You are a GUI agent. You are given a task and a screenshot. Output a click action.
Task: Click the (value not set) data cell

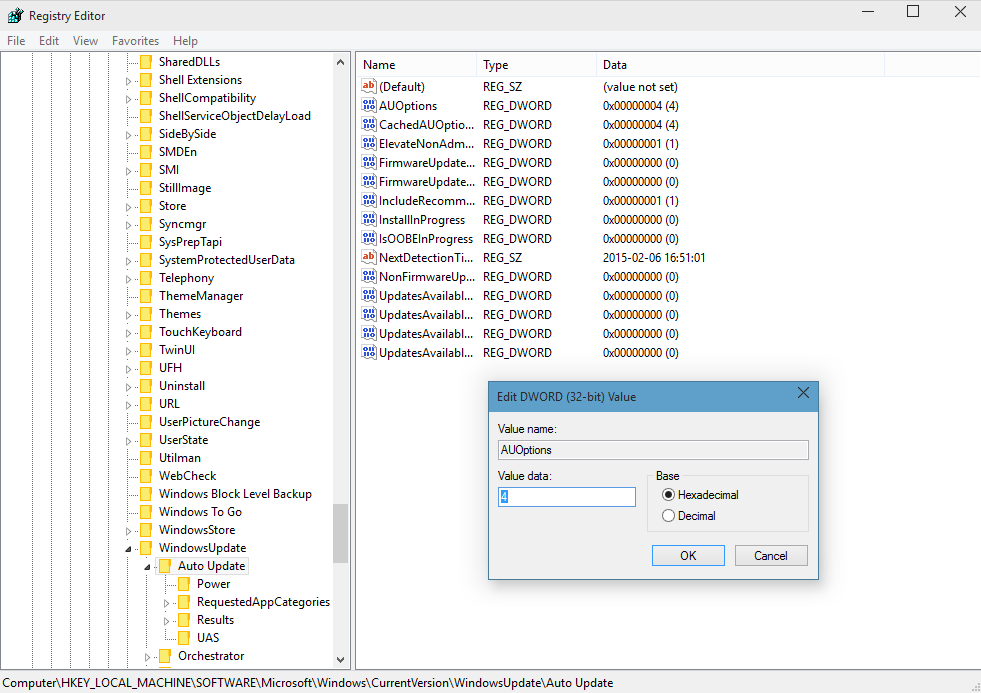(x=640, y=87)
